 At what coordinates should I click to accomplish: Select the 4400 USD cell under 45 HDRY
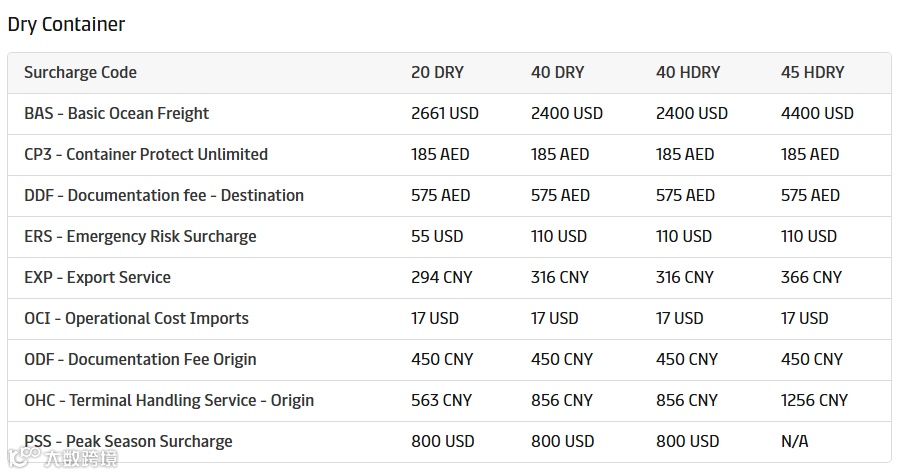click(817, 113)
